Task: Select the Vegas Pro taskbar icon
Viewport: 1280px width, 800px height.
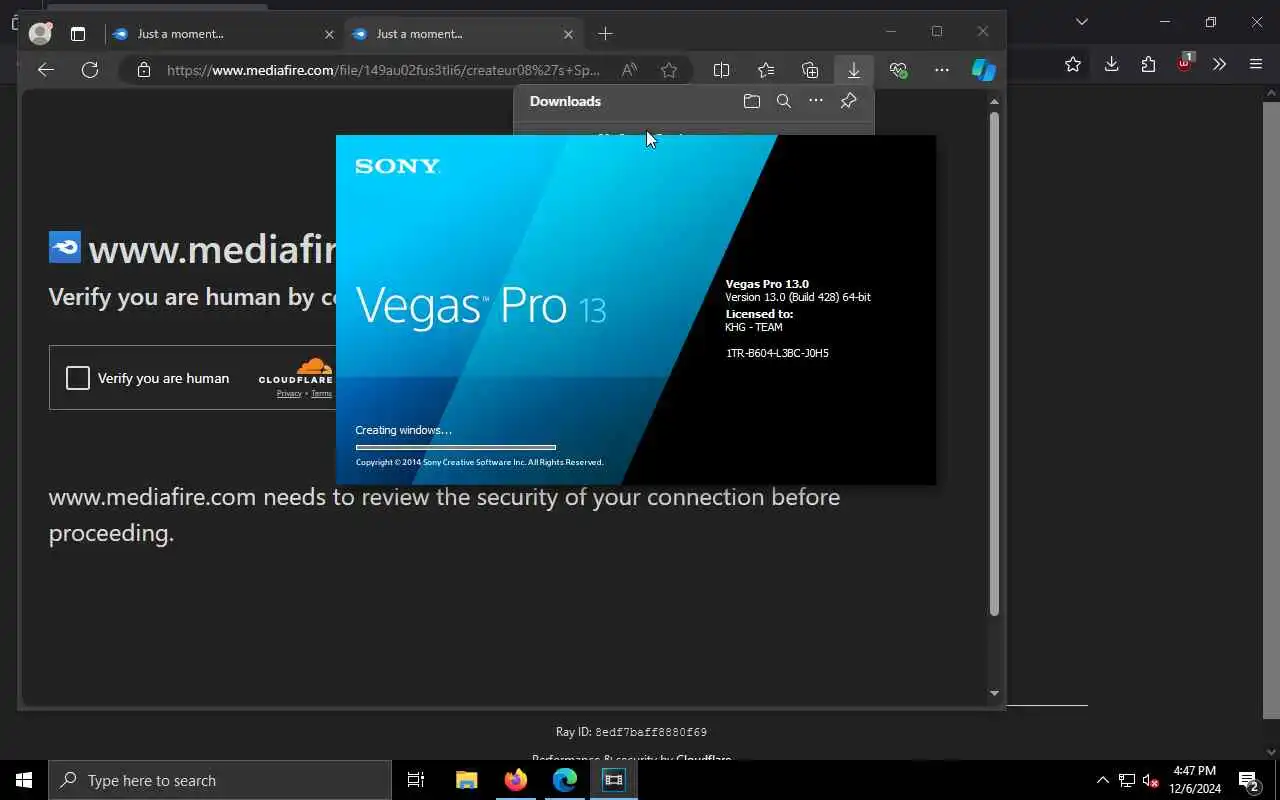Action: click(x=614, y=780)
